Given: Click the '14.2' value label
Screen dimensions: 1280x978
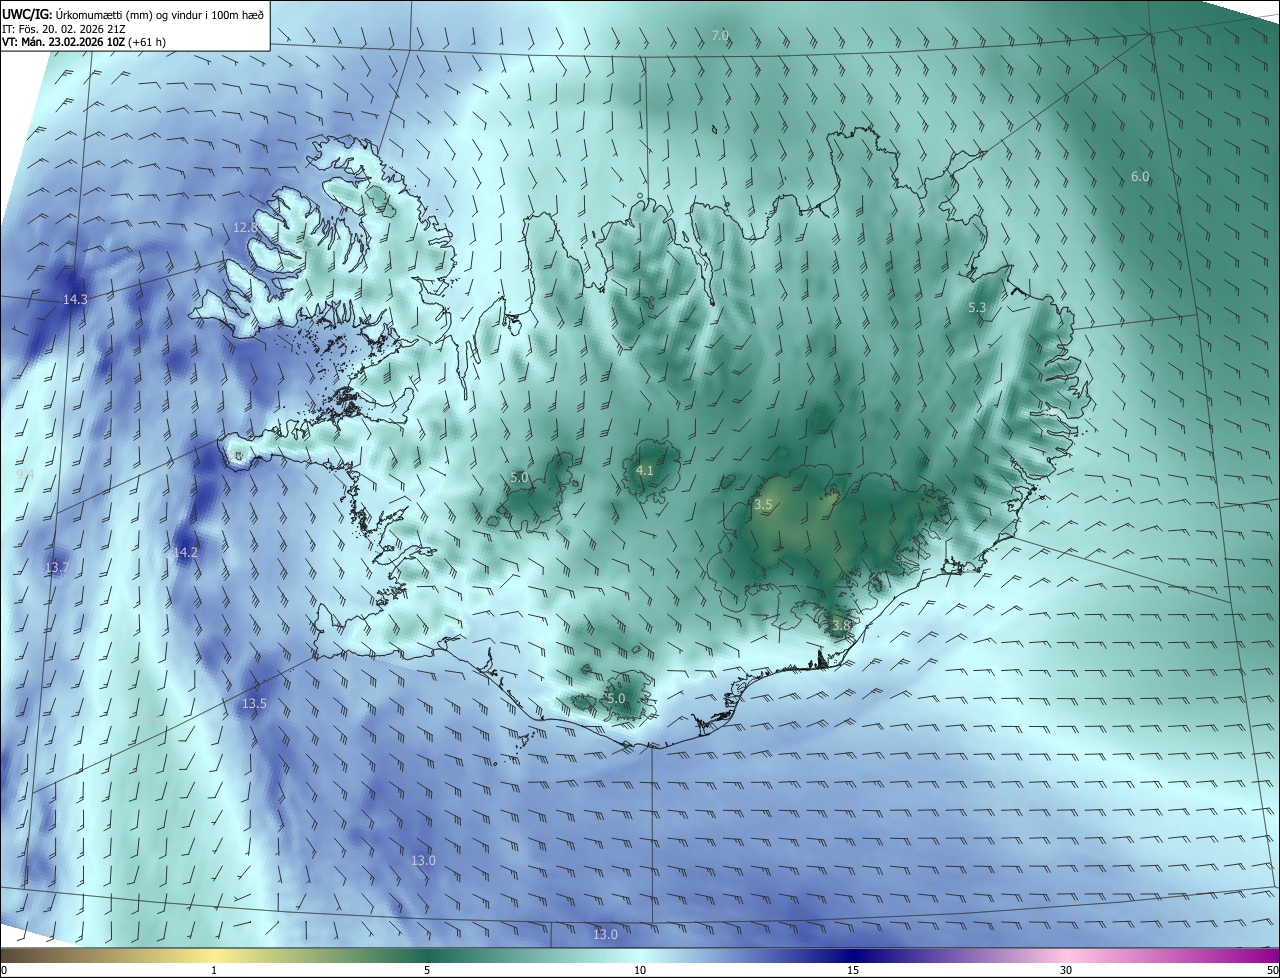Looking at the screenshot, I should coord(185,553).
